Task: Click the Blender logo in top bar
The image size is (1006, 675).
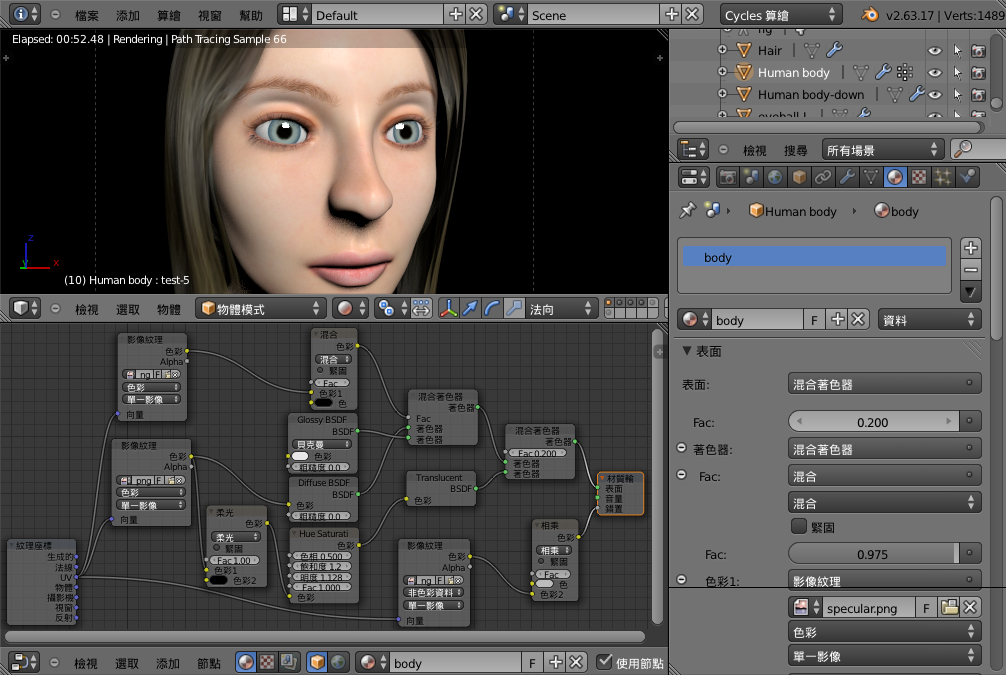Action: (x=870, y=14)
